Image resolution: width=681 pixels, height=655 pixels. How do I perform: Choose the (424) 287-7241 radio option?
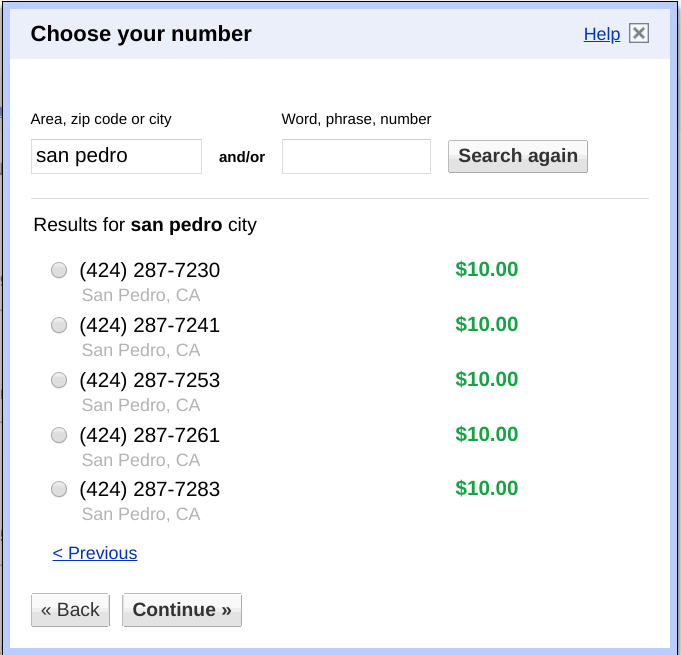tap(59, 325)
